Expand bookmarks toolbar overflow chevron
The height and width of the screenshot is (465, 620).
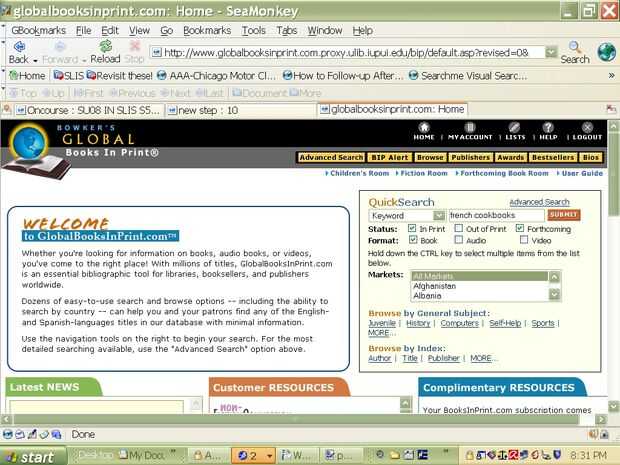tap(611, 75)
